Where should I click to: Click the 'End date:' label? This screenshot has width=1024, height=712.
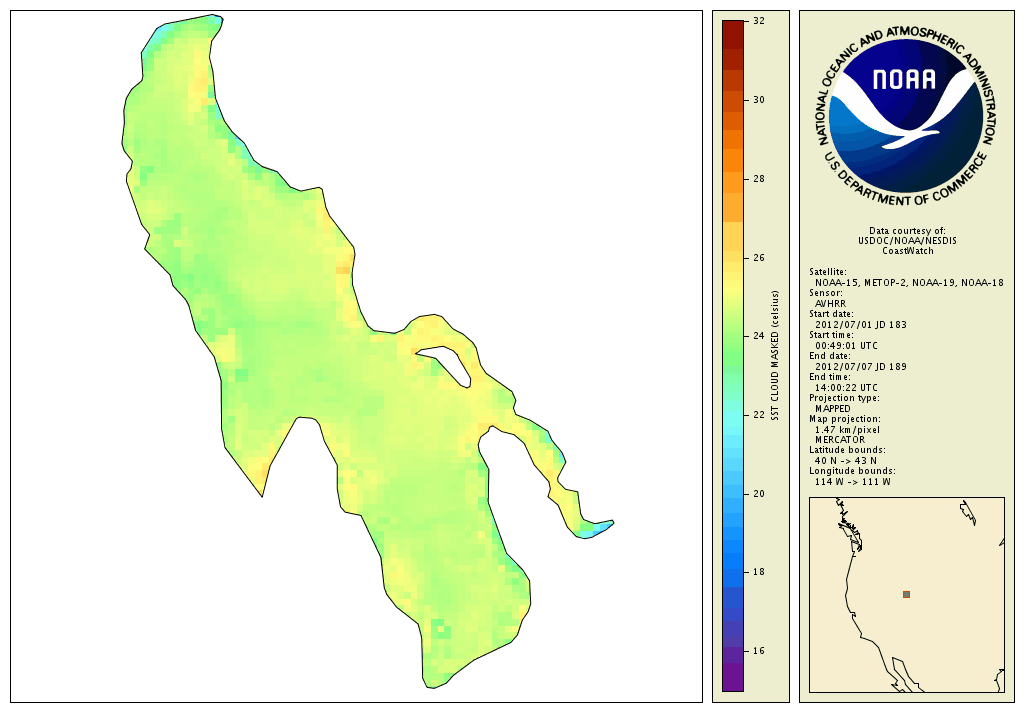tap(829, 356)
